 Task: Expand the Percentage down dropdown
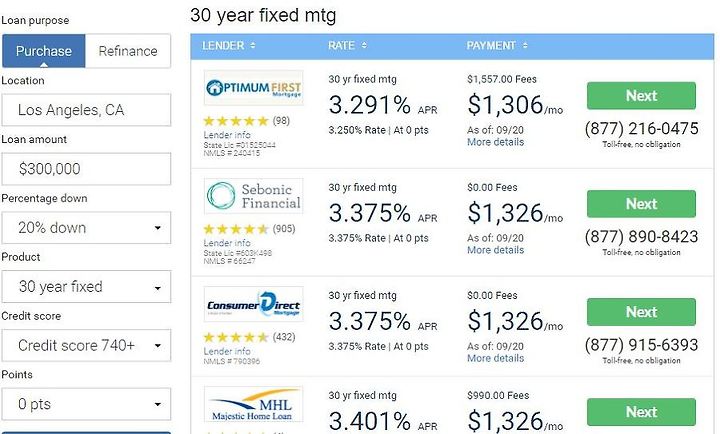tap(86, 228)
